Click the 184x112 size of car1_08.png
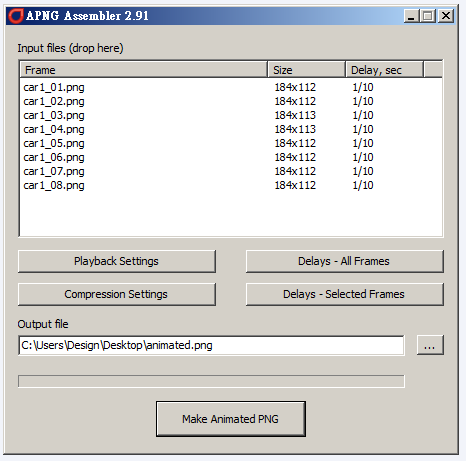This screenshot has width=466, height=461. 295,185
